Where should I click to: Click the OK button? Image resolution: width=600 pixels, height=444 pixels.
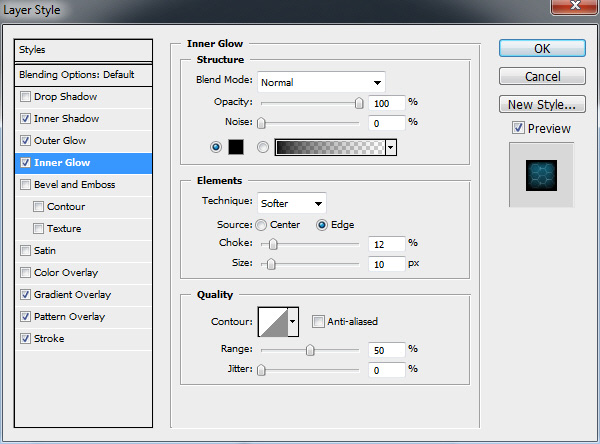[542, 49]
